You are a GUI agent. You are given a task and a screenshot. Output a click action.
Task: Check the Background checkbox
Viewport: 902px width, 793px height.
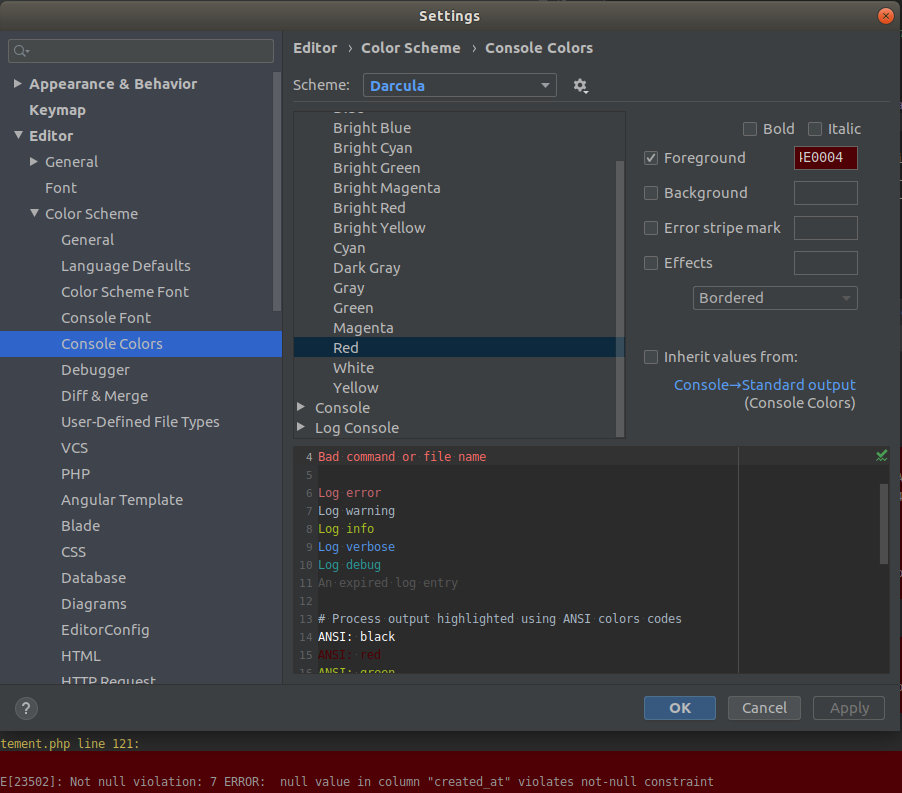651,193
